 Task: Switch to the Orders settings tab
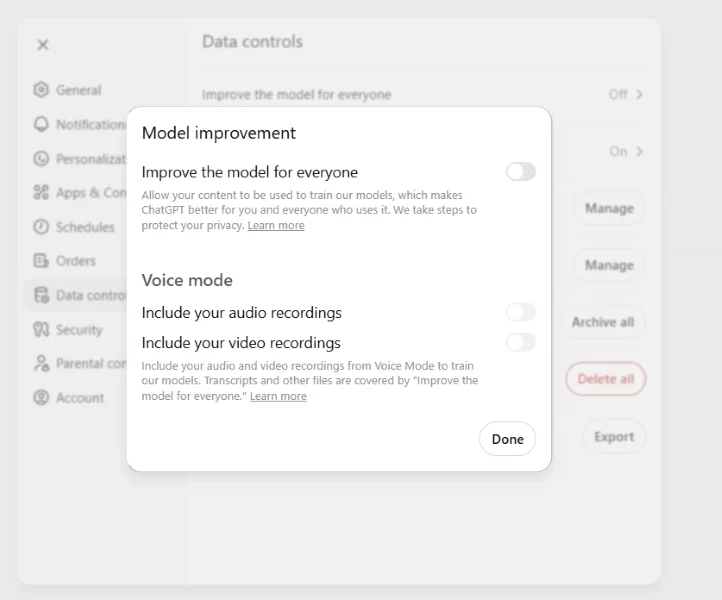pyautogui.click(x=74, y=261)
